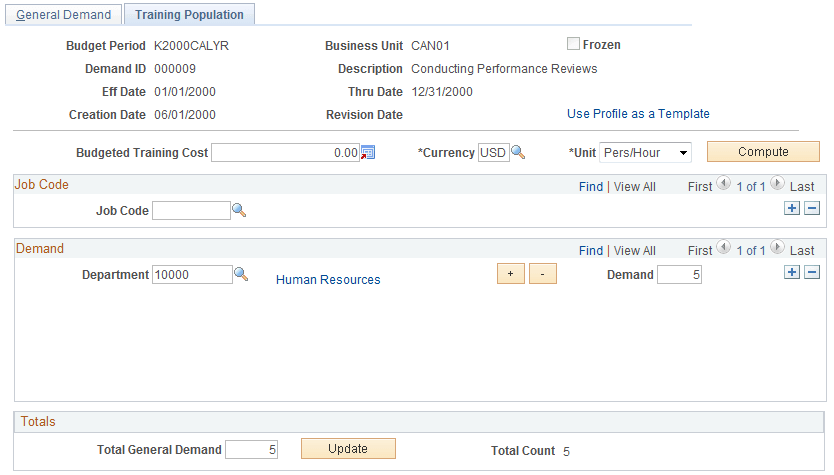Increase demand with the + button
Viewport: 834px width, 475px height.
coord(511,273)
